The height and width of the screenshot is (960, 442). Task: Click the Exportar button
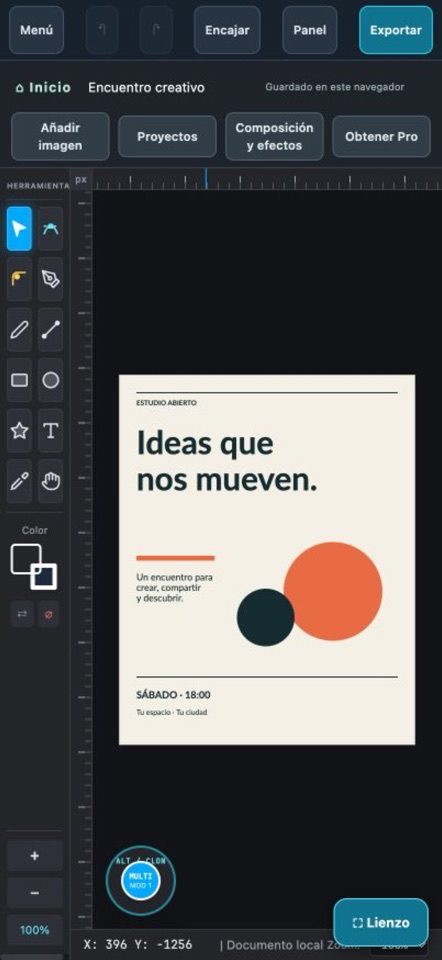(x=396, y=30)
